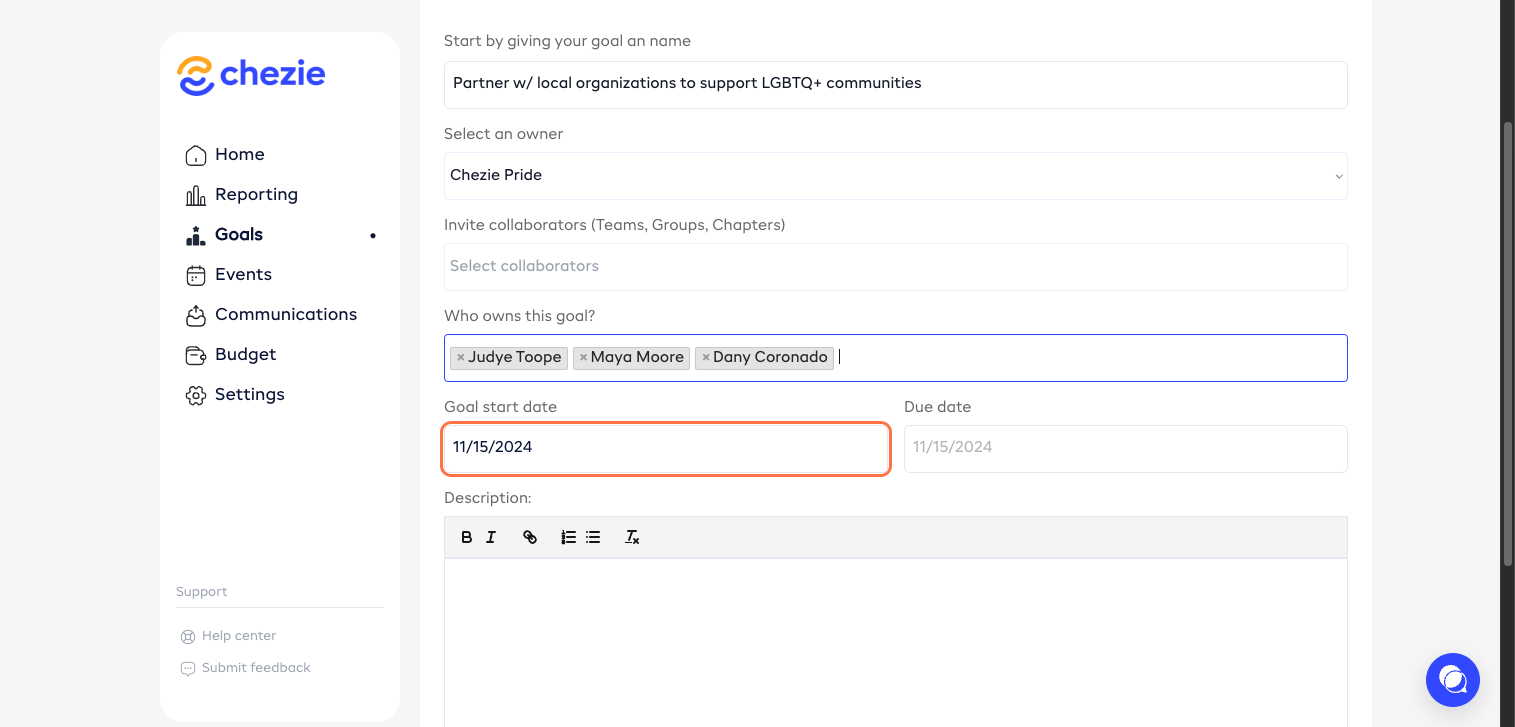Open the chat support bubble
The image size is (1515, 727).
(x=1452, y=680)
